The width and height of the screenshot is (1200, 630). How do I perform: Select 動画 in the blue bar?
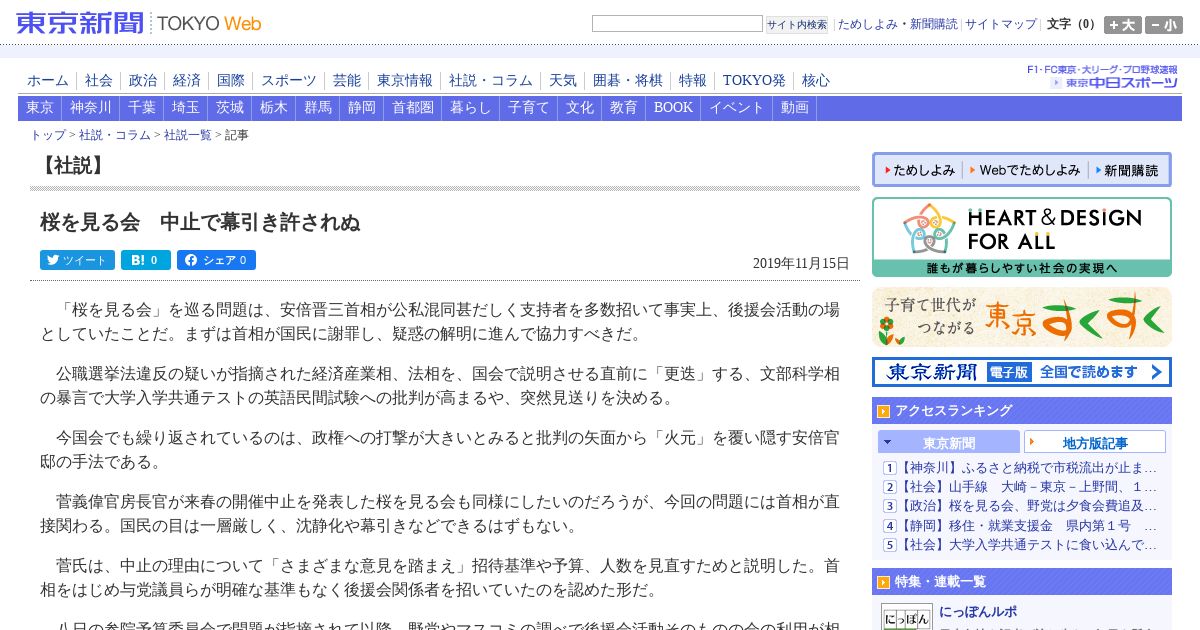pos(795,108)
